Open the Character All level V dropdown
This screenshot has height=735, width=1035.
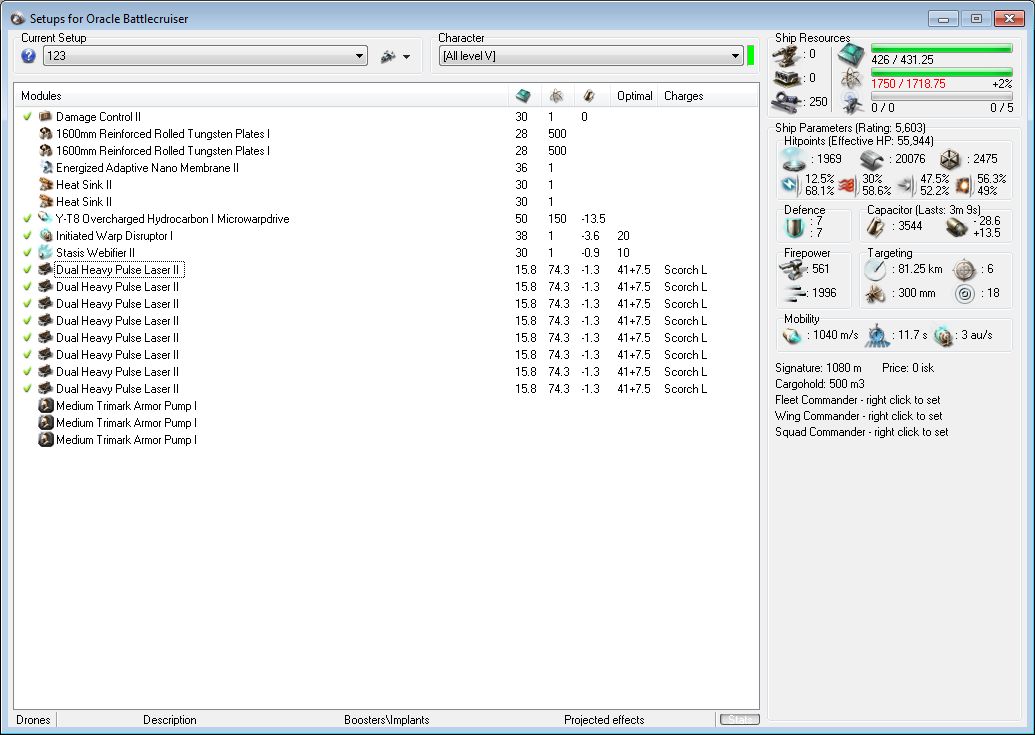(x=591, y=56)
